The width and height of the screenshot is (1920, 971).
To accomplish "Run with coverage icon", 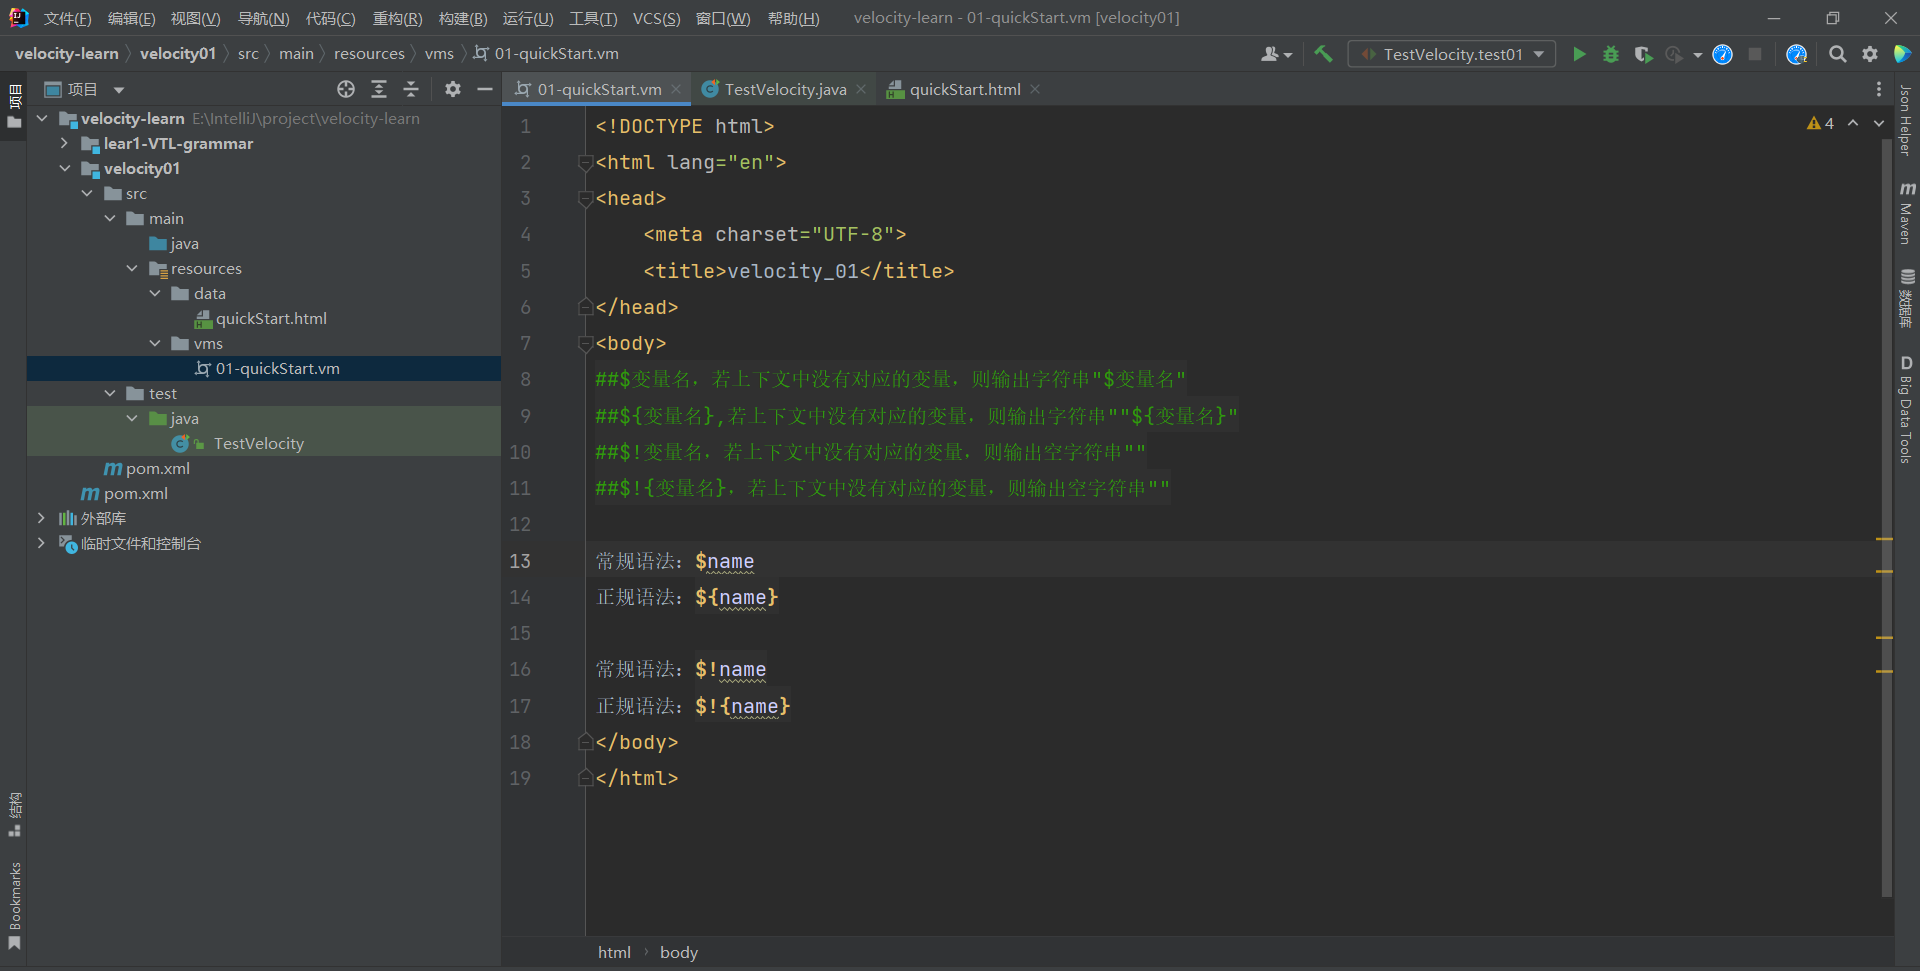I will click(x=1642, y=54).
